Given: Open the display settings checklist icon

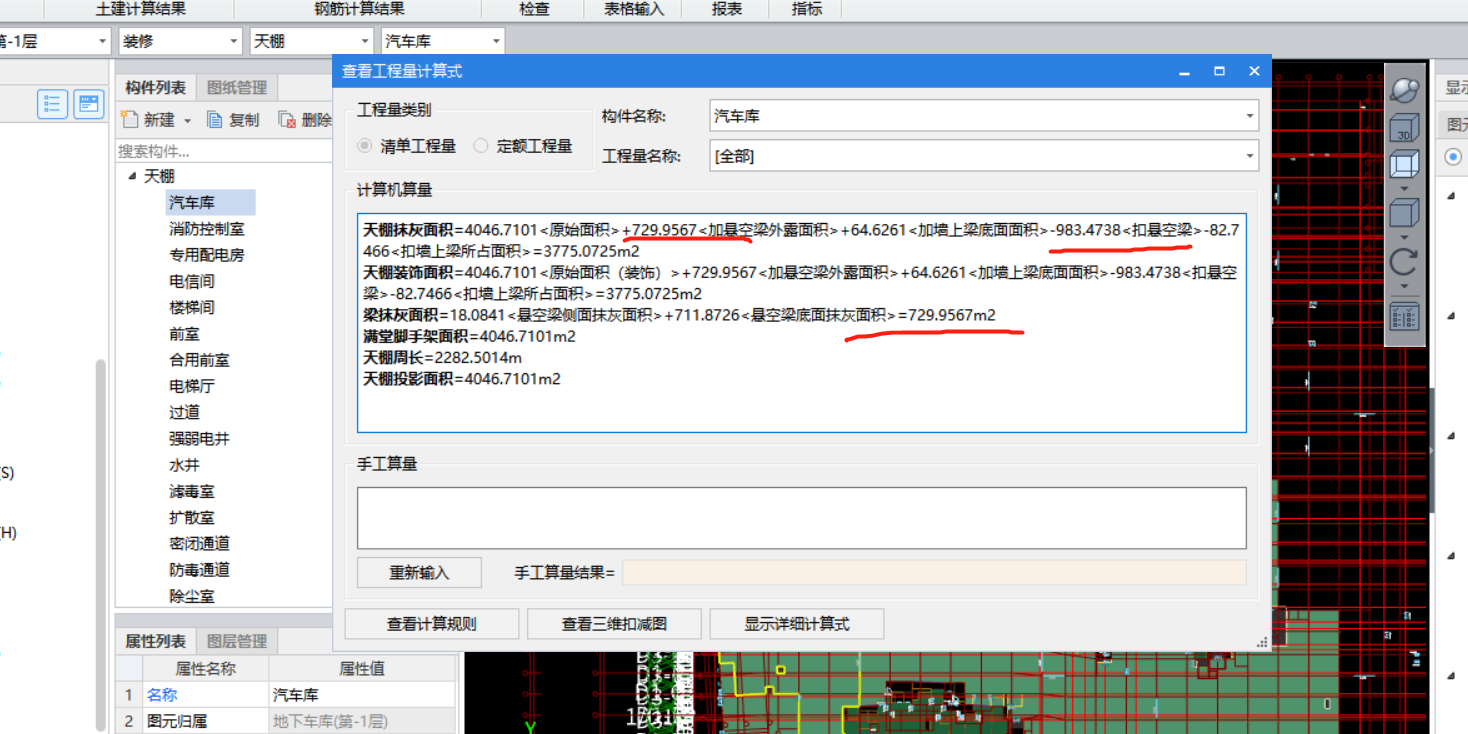Looking at the screenshot, I should [1404, 317].
